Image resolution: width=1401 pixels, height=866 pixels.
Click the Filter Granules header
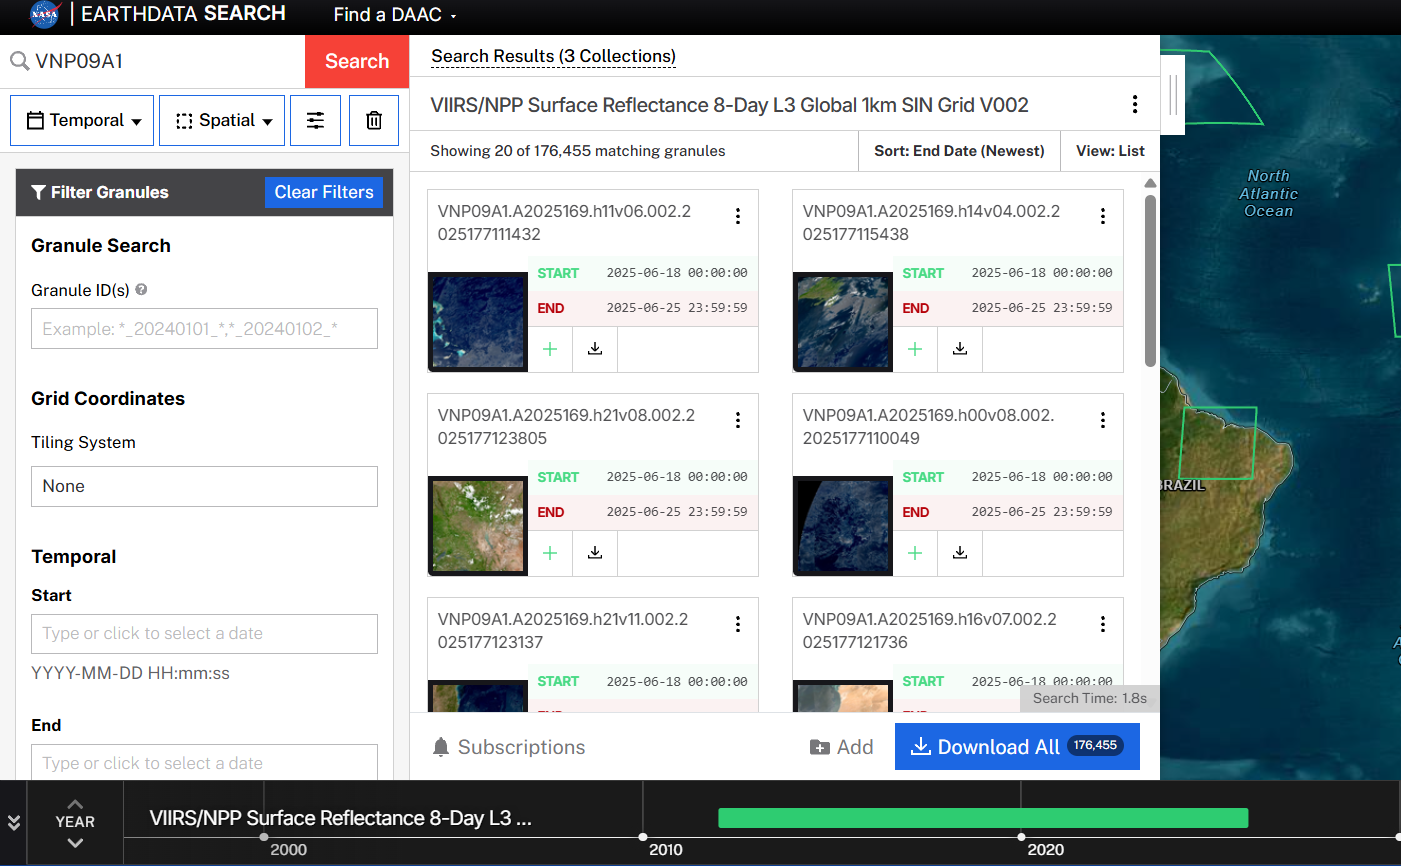point(100,192)
